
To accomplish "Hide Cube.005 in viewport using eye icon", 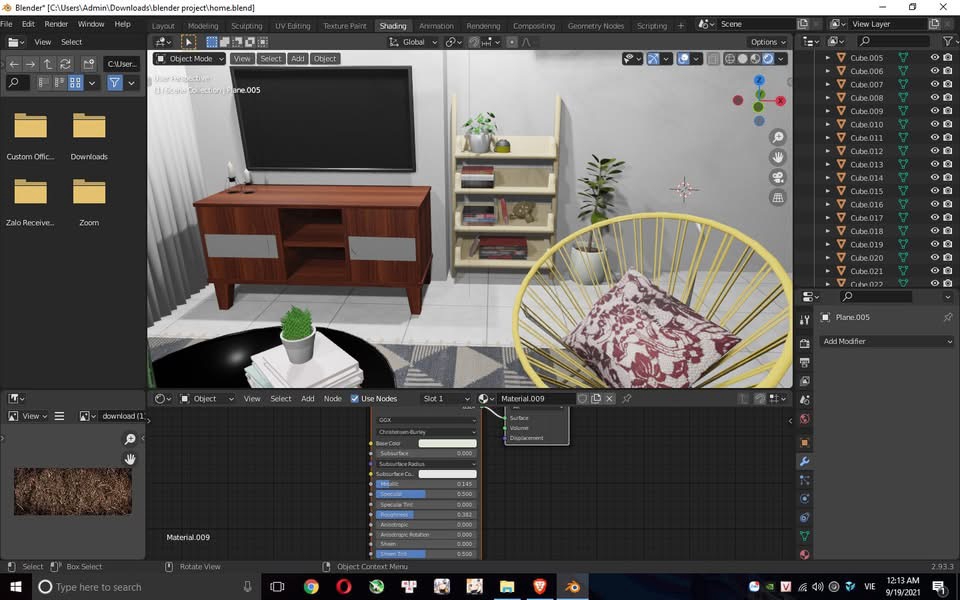I will 935,58.
